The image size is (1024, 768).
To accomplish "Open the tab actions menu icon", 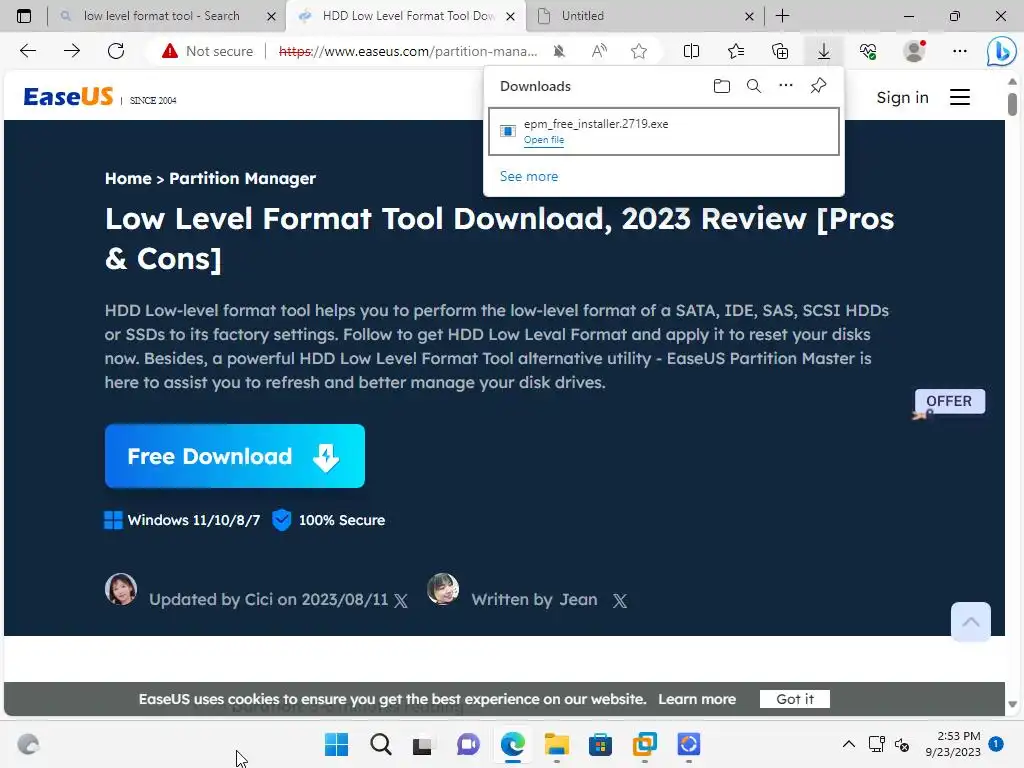I will click(x=24, y=16).
